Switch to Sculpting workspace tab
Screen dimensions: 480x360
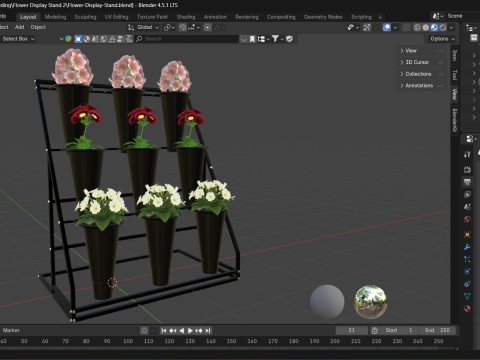point(85,17)
